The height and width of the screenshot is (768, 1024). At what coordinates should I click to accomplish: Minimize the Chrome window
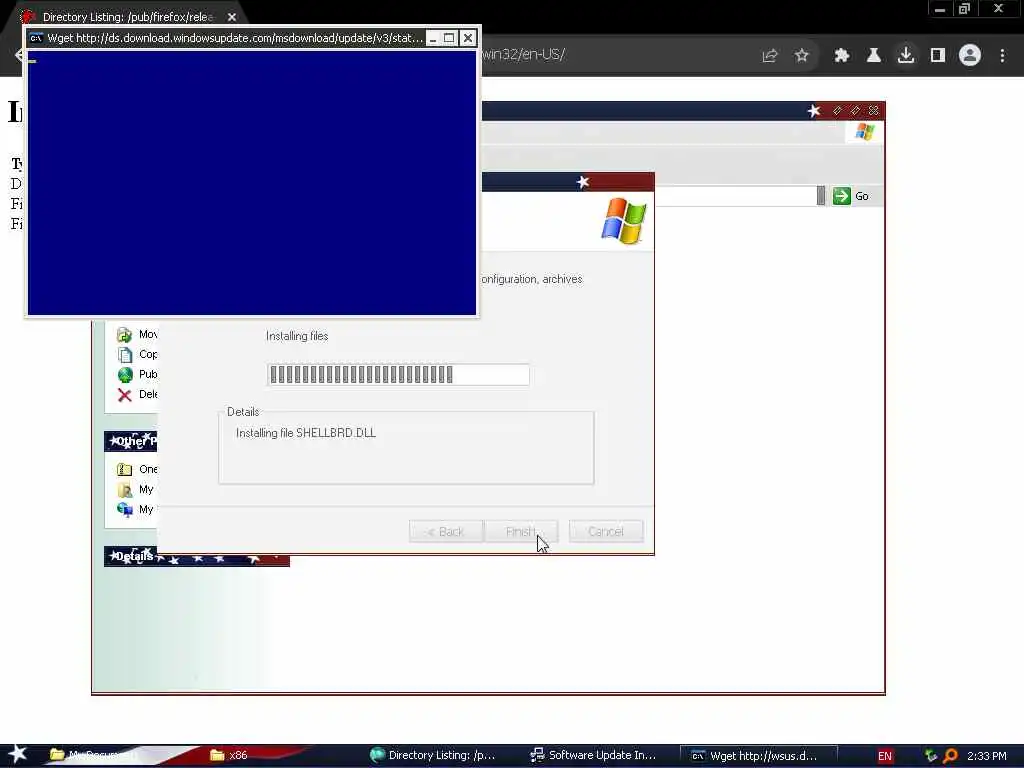point(940,9)
